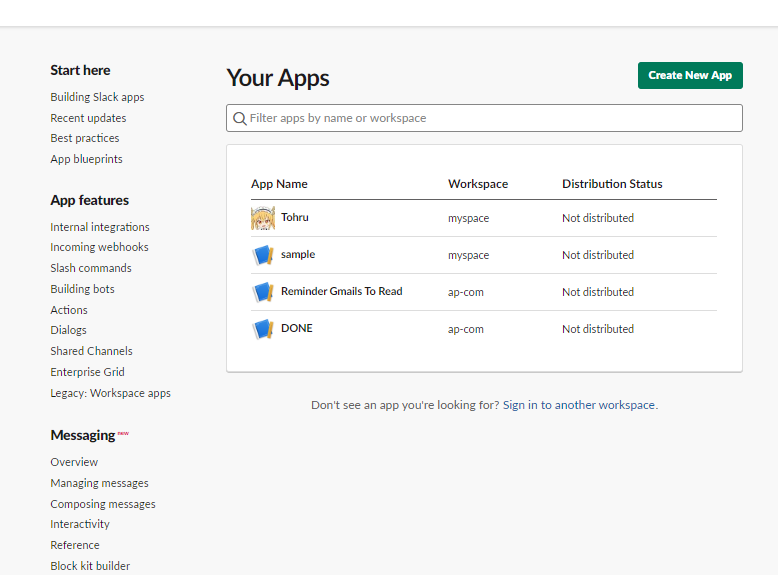This screenshot has height=575, width=778.
Task: Click the Distribution Status column header
Action: coord(612,184)
